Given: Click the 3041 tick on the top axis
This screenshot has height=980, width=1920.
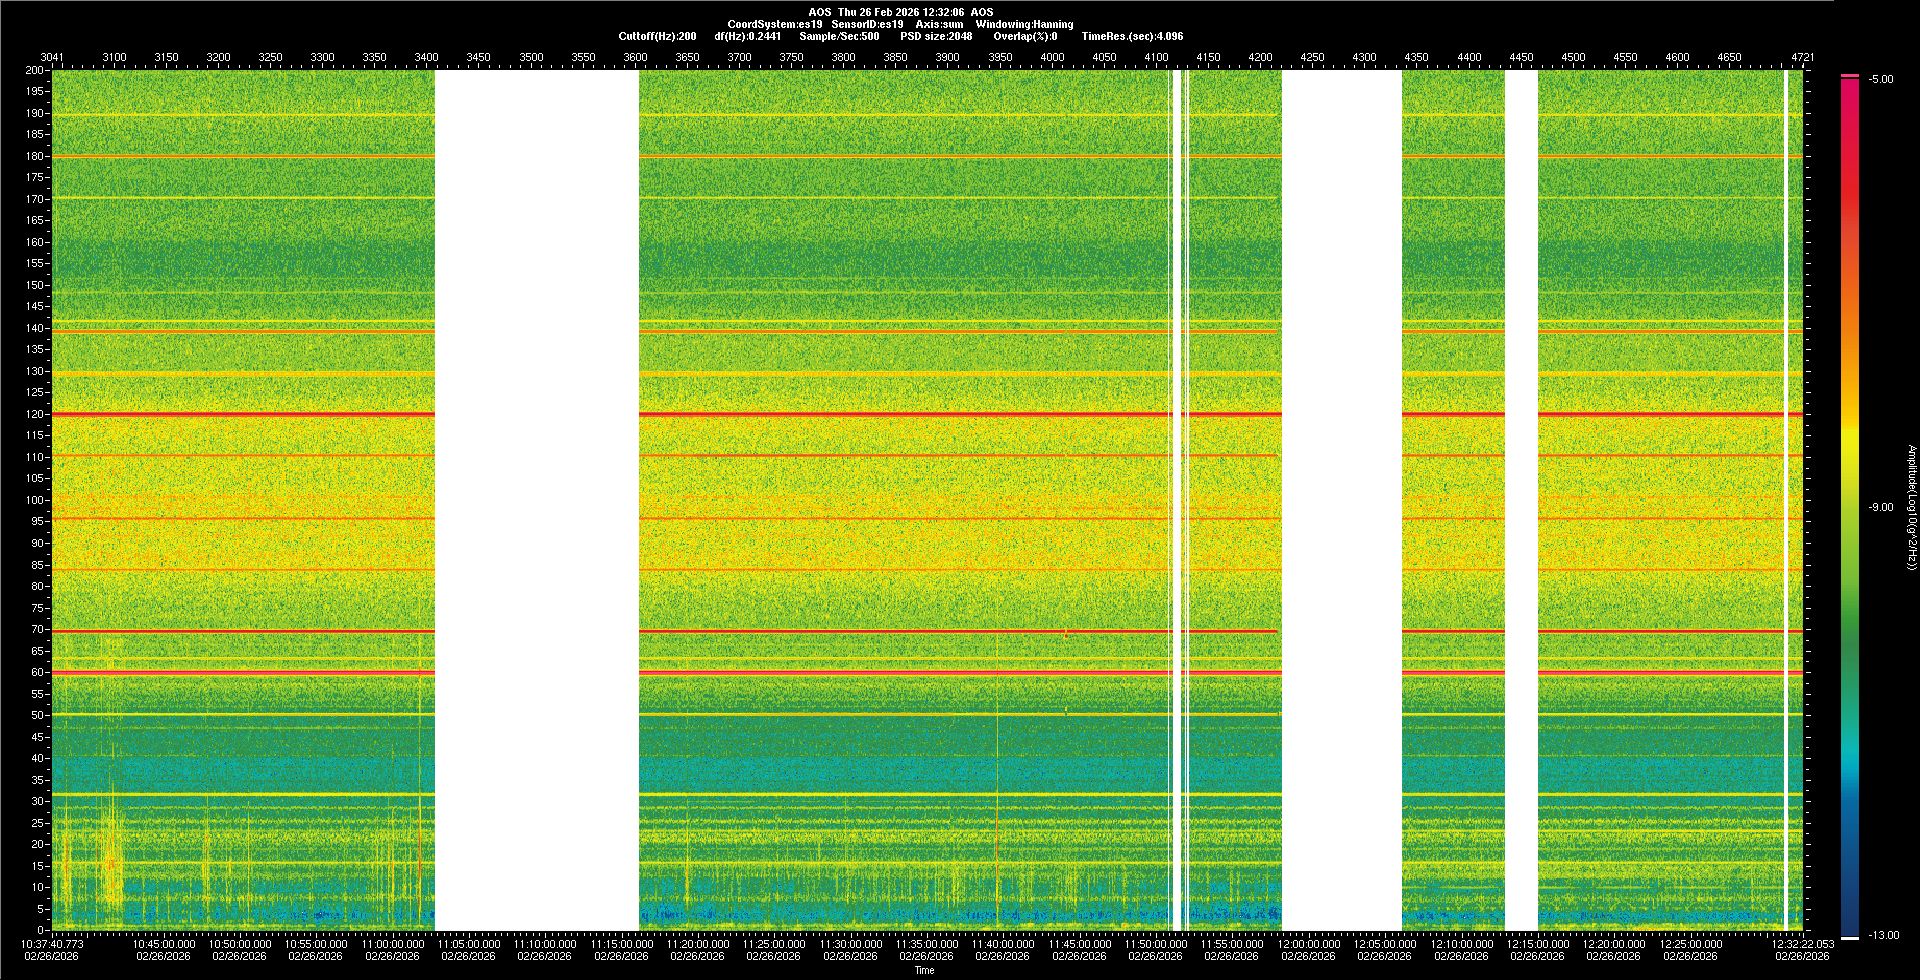Looking at the screenshot, I should 52,57.
